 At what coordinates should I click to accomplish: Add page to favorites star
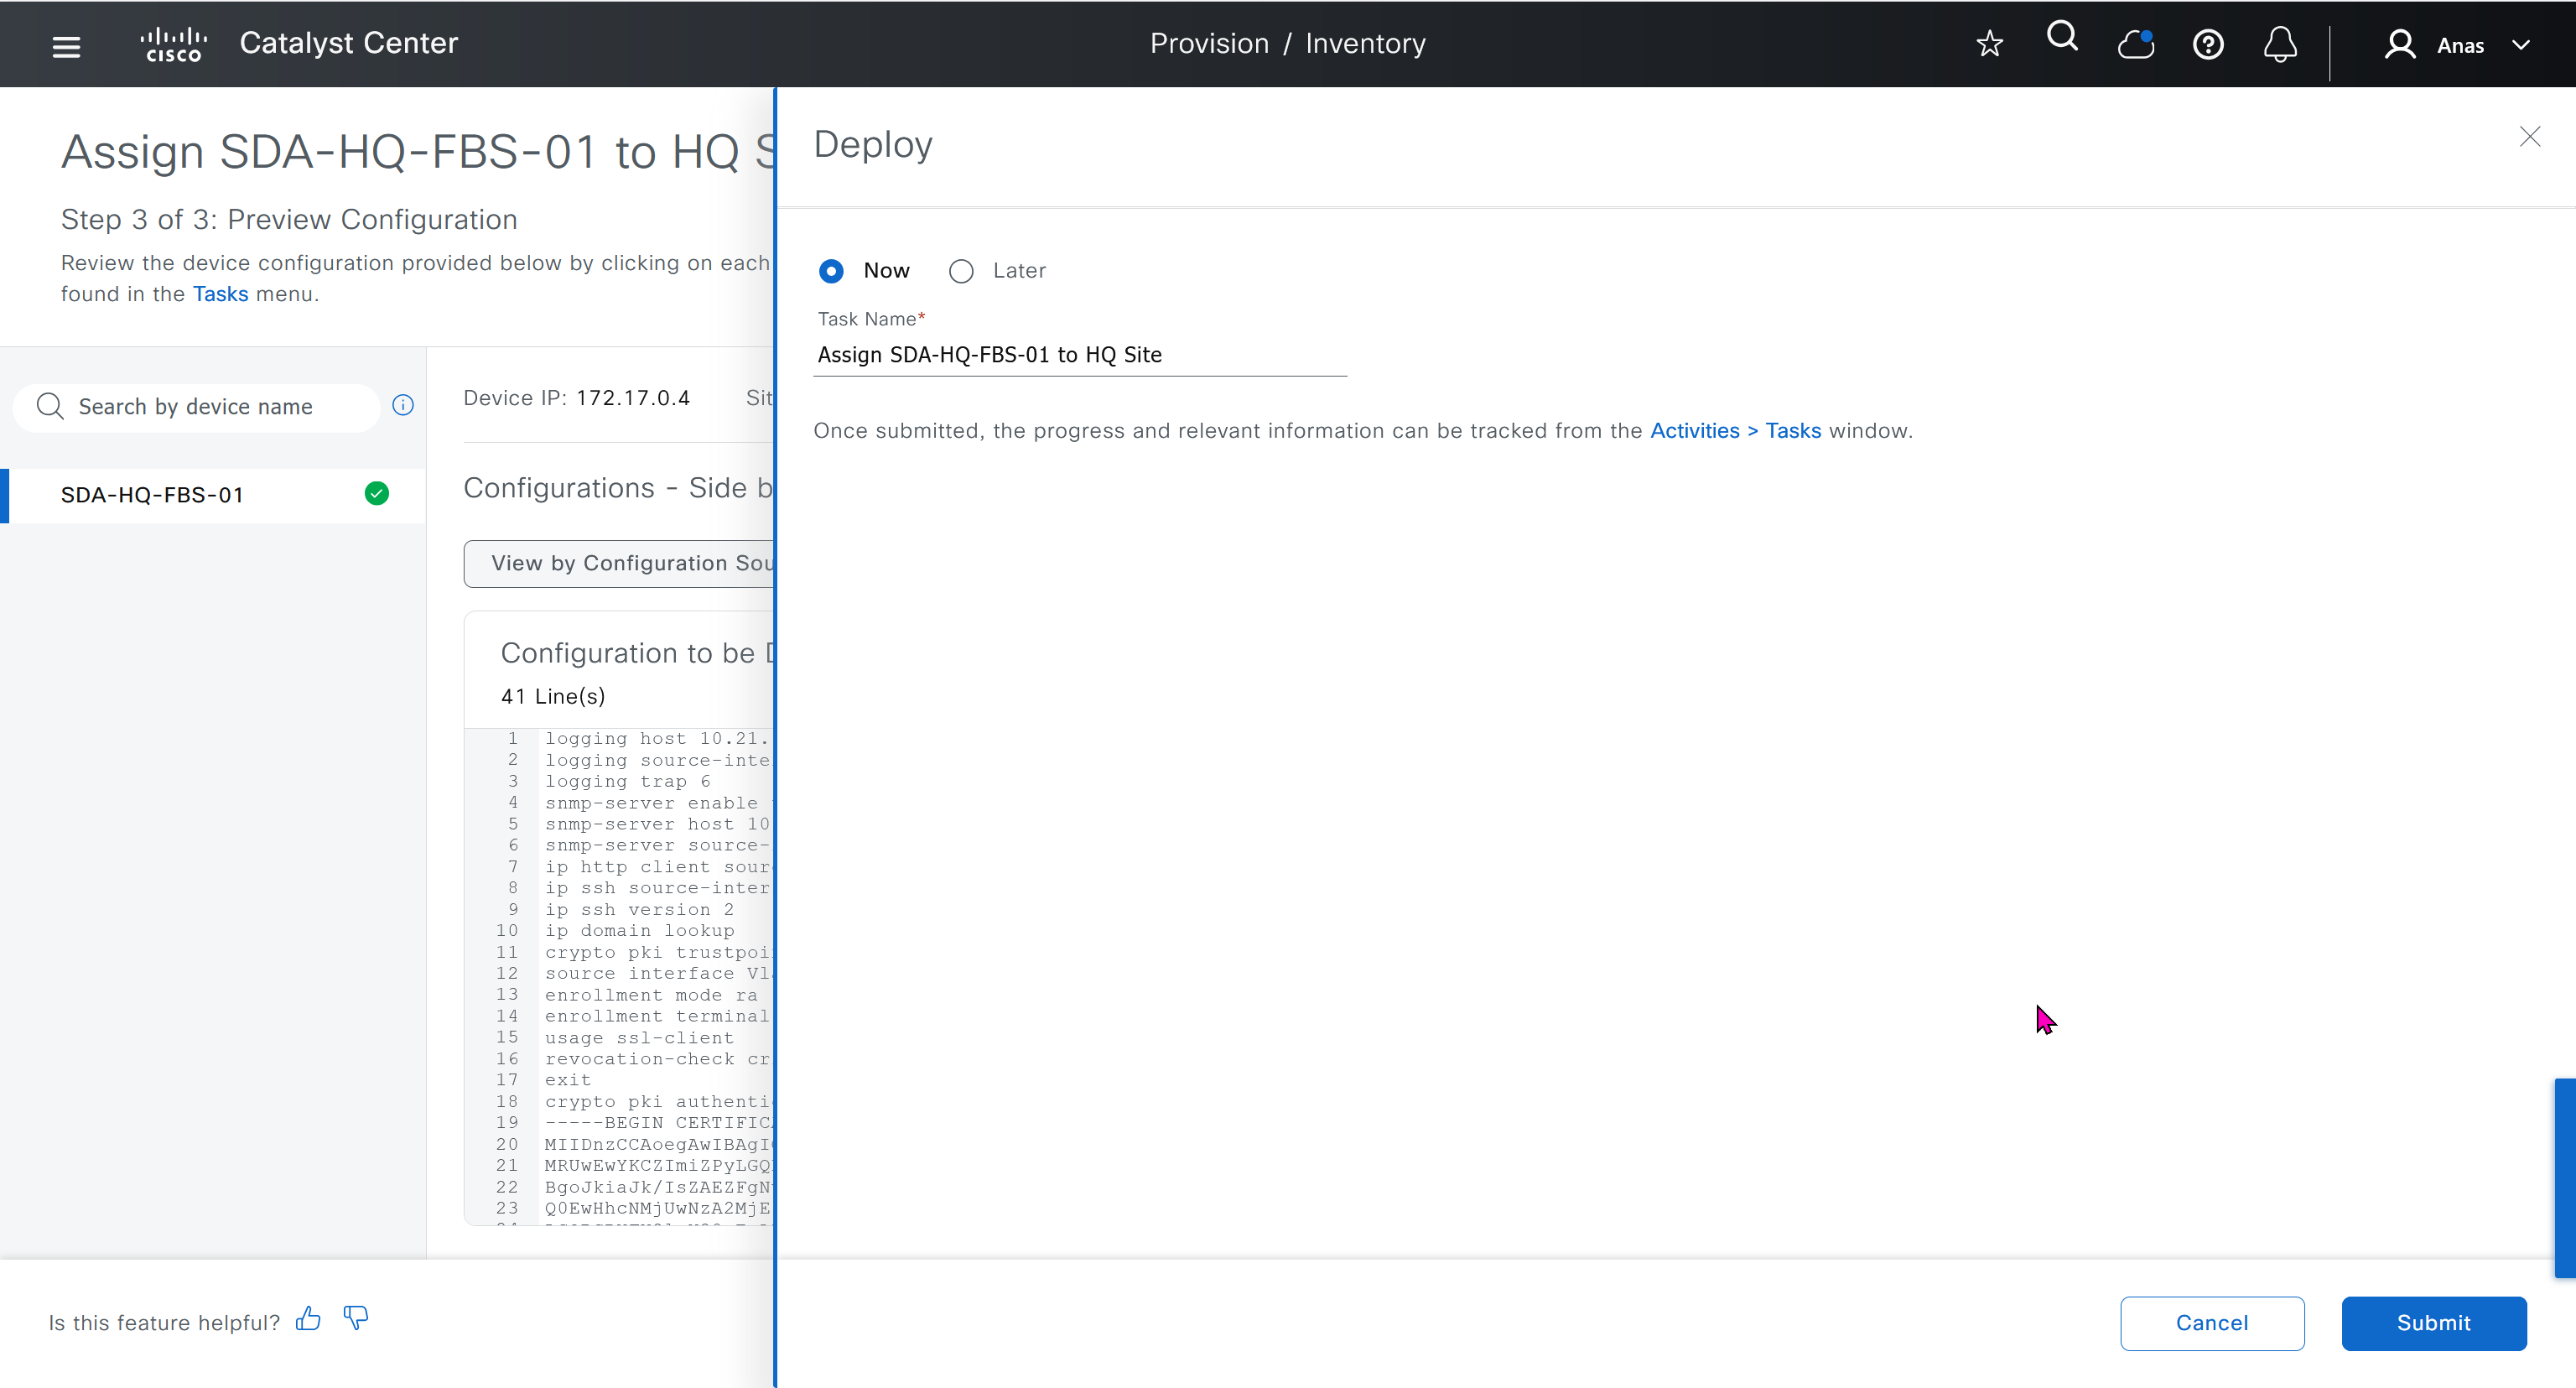1989,44
